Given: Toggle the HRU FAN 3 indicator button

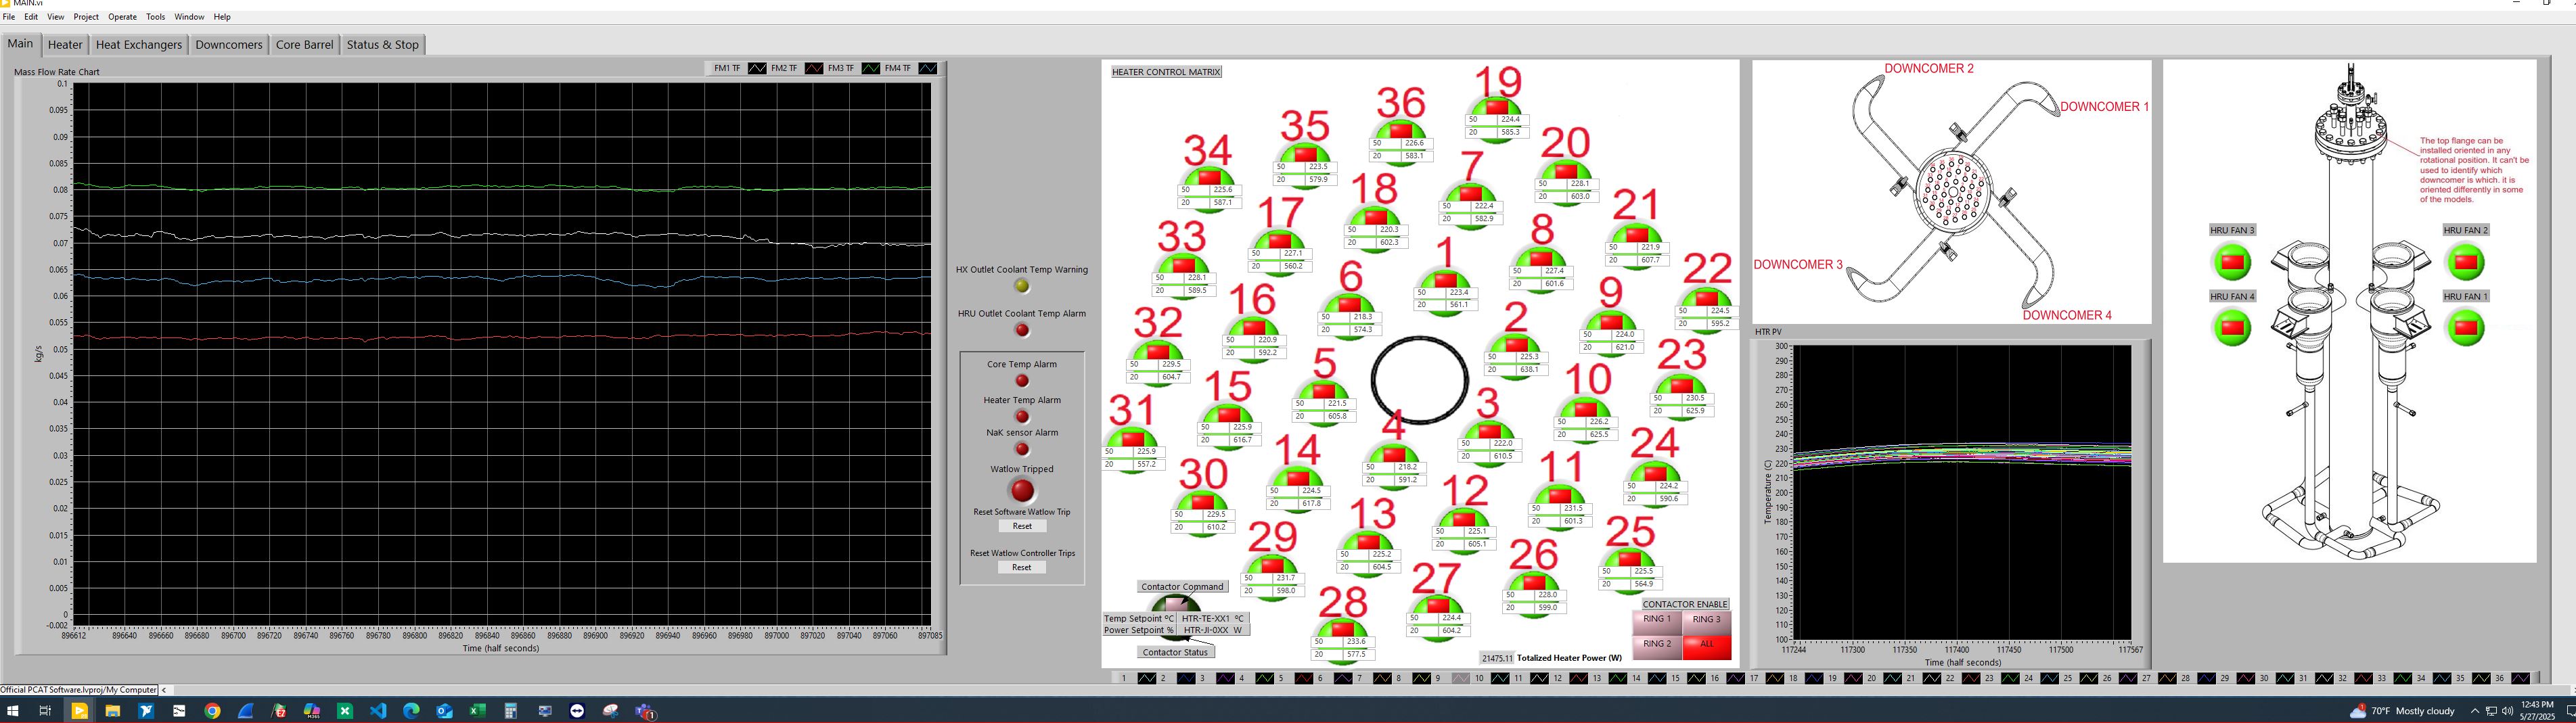Looking at the screenshot, I should click(2232, 263).
